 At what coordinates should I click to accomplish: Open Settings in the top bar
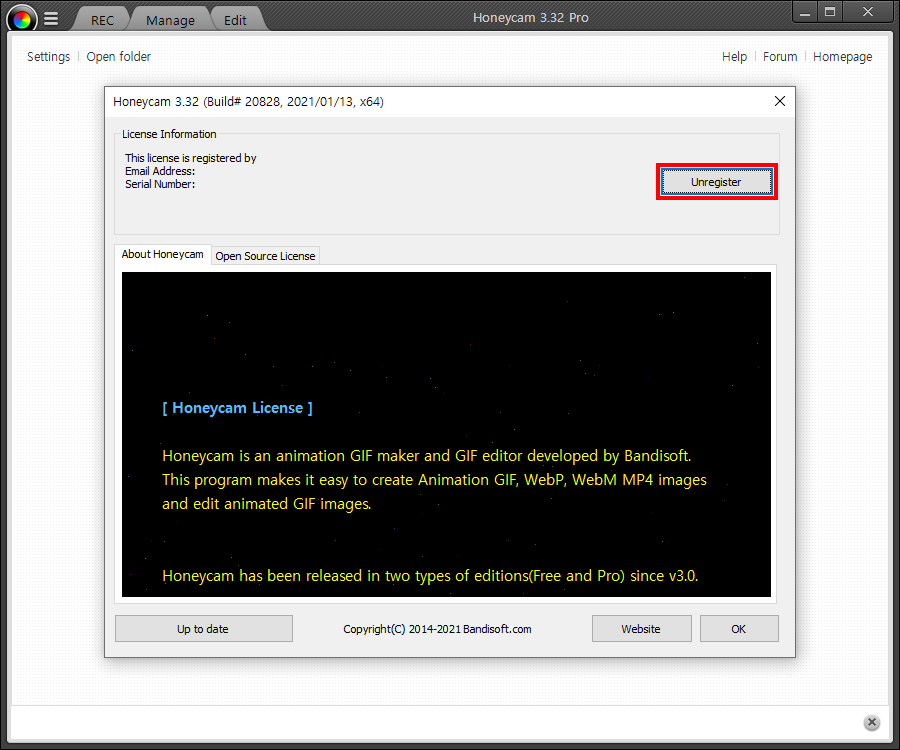tap(48, 57)
